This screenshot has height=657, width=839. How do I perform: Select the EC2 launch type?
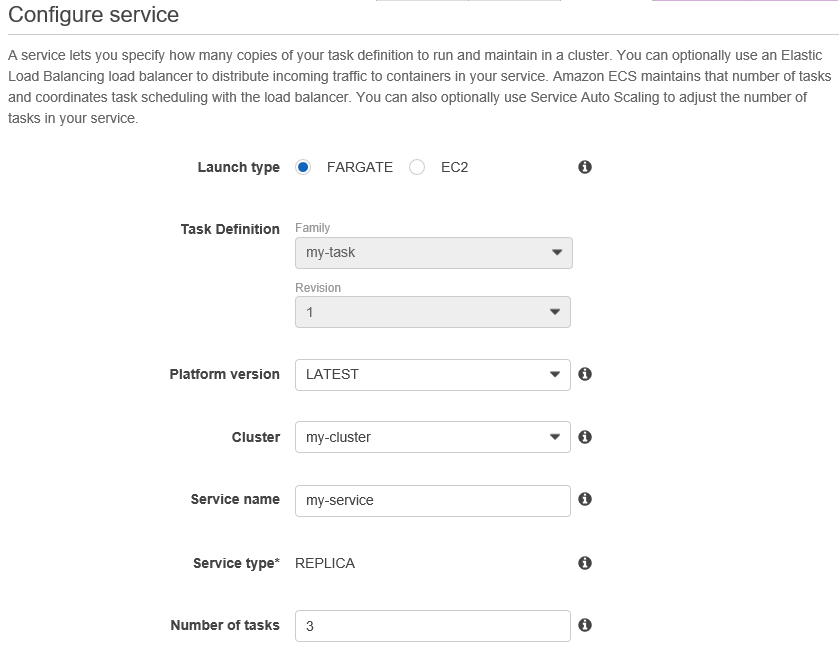(x=418, y=167)
